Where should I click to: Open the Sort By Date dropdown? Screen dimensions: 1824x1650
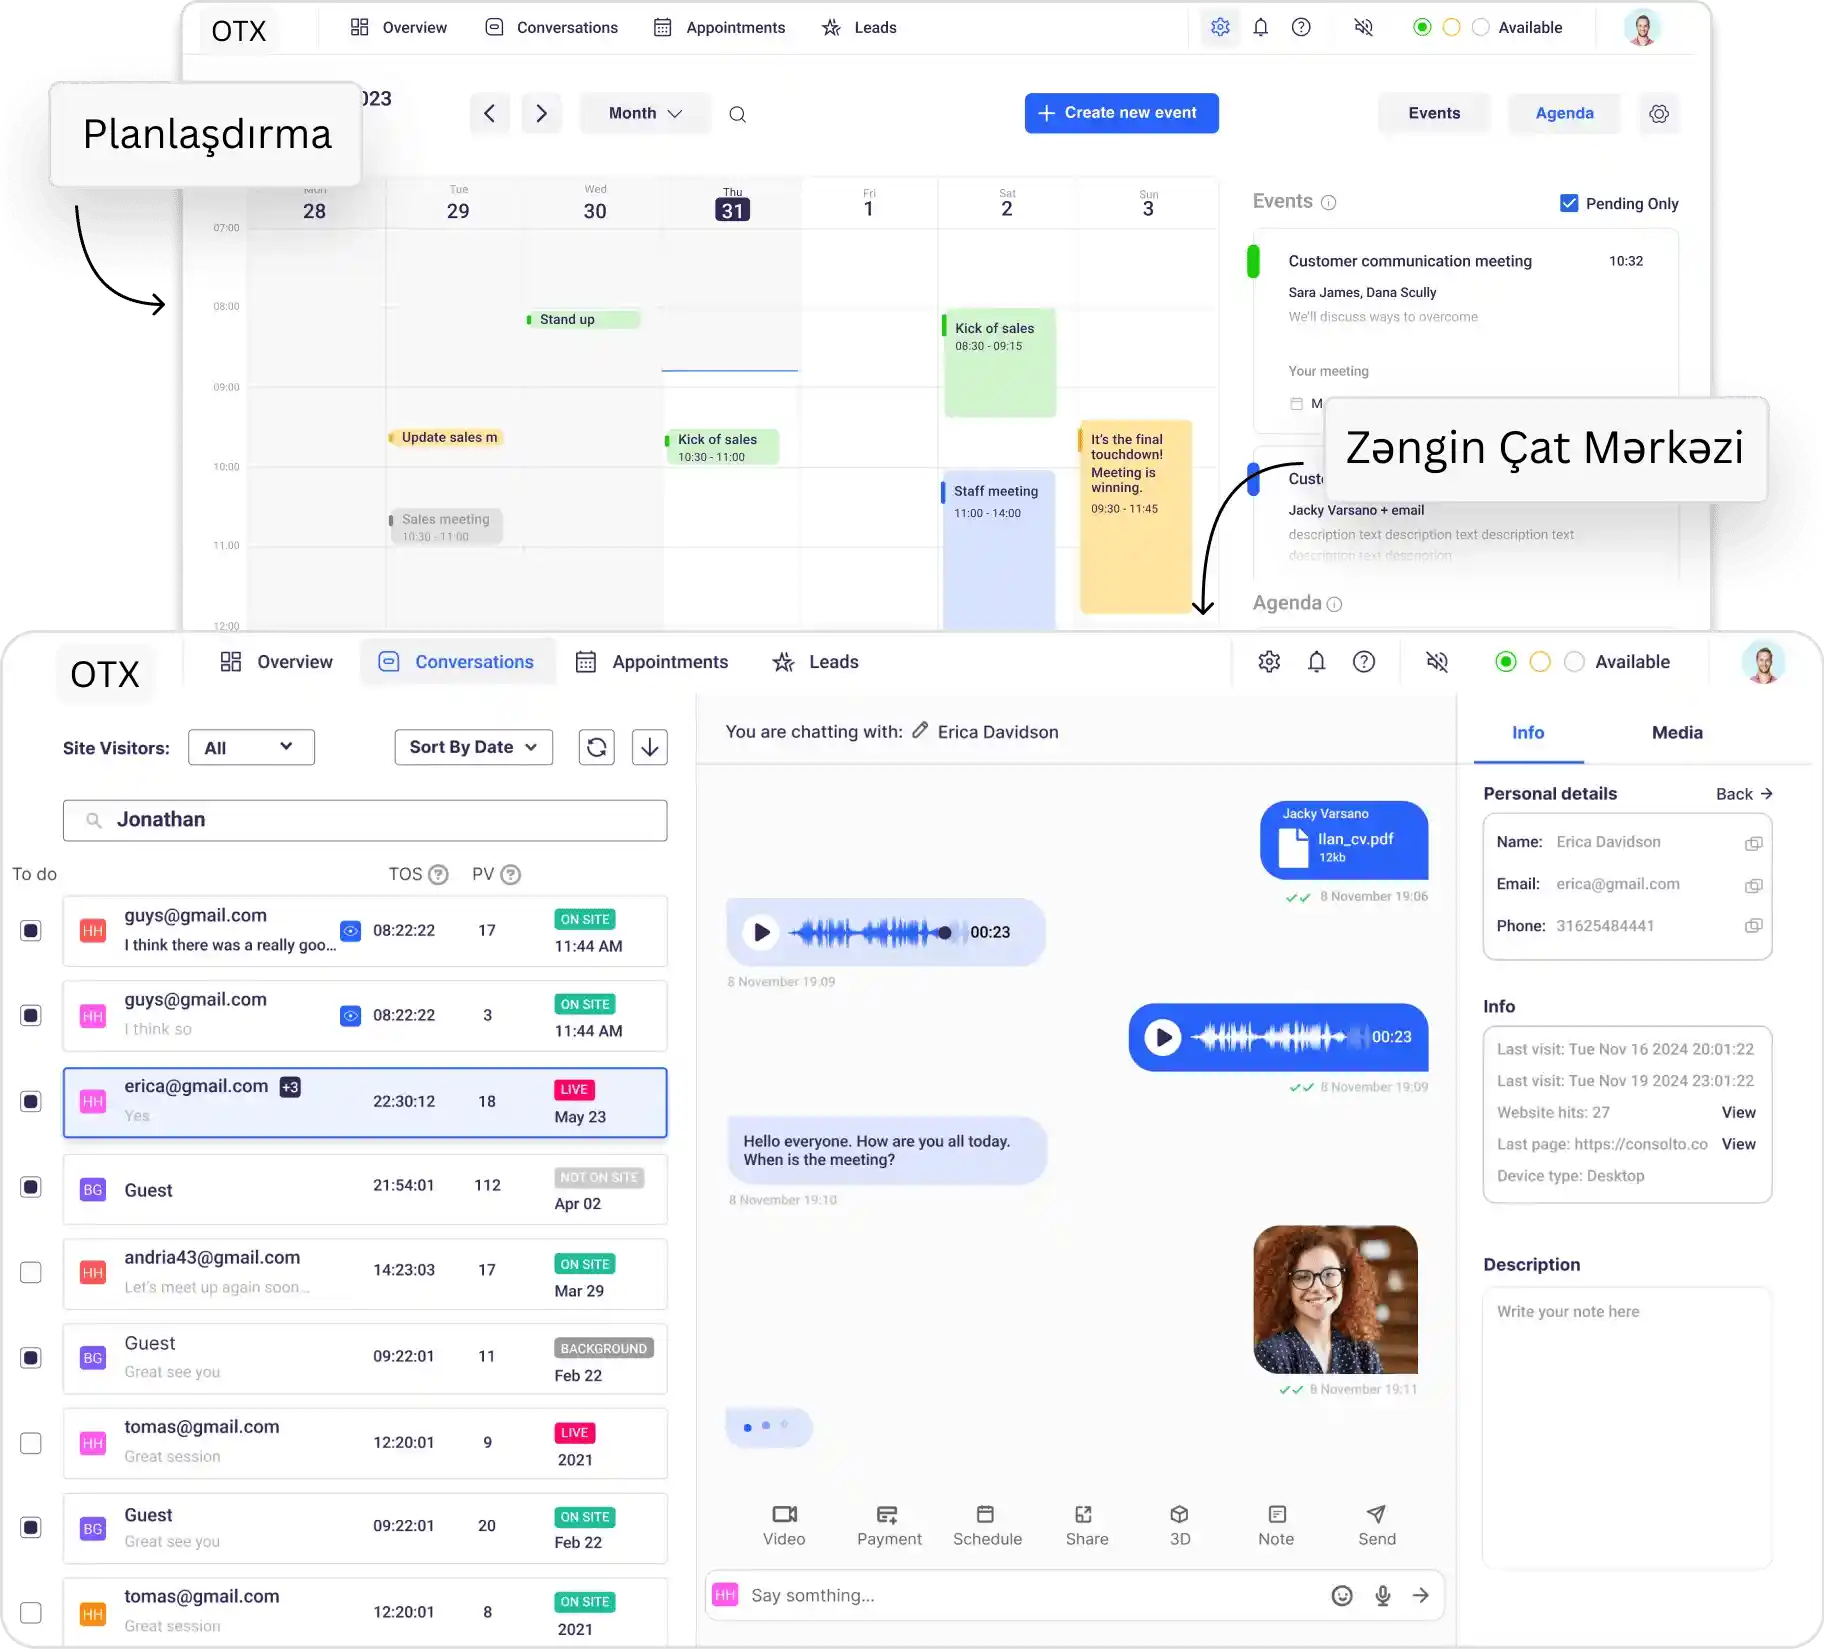click(x=473, y=747)
